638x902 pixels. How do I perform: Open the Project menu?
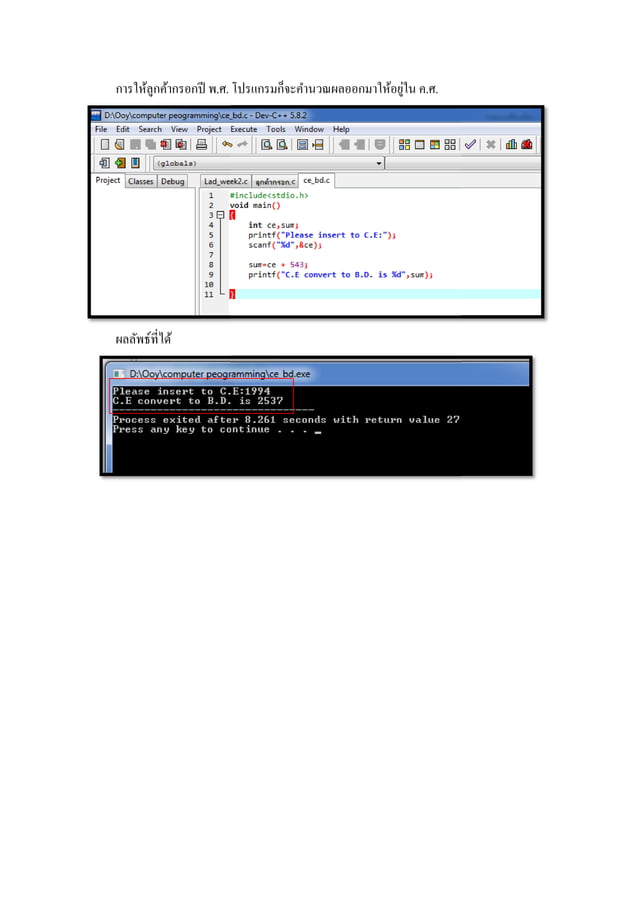[x=209, y=129]
